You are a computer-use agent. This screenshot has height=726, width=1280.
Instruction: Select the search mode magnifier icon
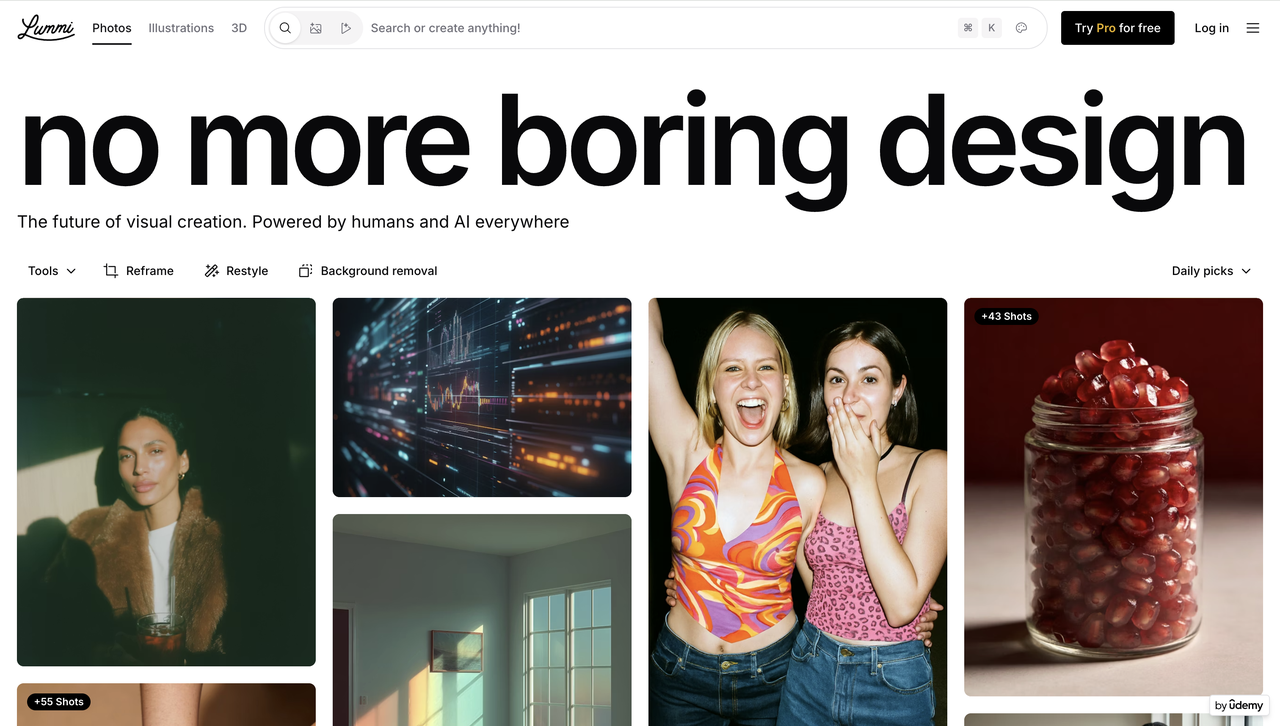click(x=285, y=28)
